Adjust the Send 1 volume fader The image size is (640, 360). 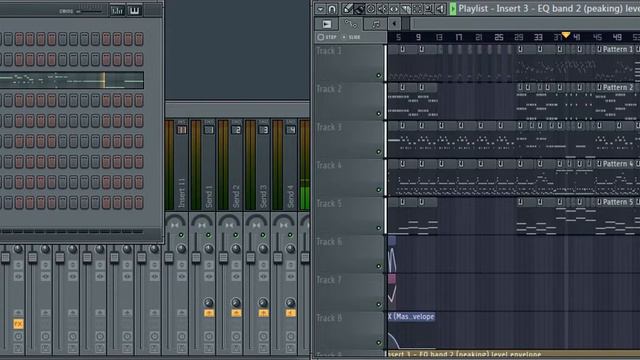[x=196, y=258]
